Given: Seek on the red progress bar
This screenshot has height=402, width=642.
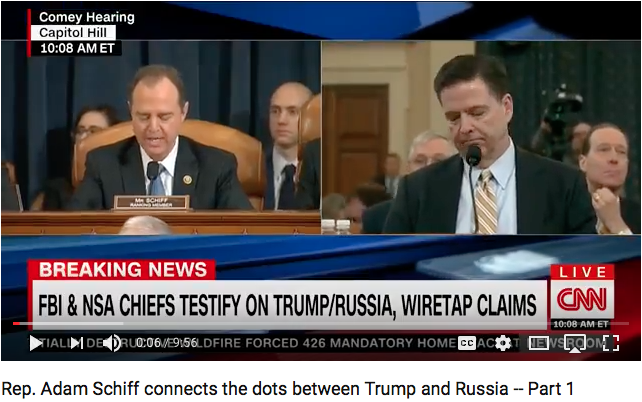Looking at the screenshot, I should pos(16,323).
